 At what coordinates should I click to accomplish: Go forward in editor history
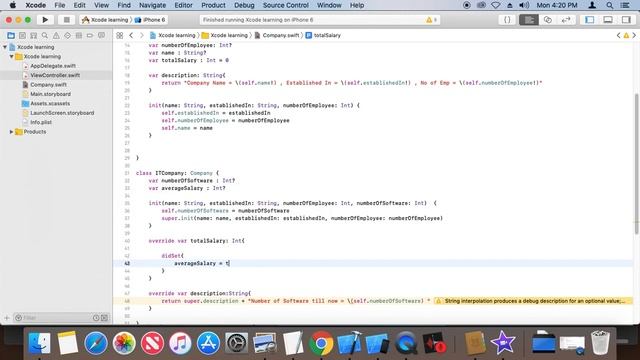coord(142,36)
